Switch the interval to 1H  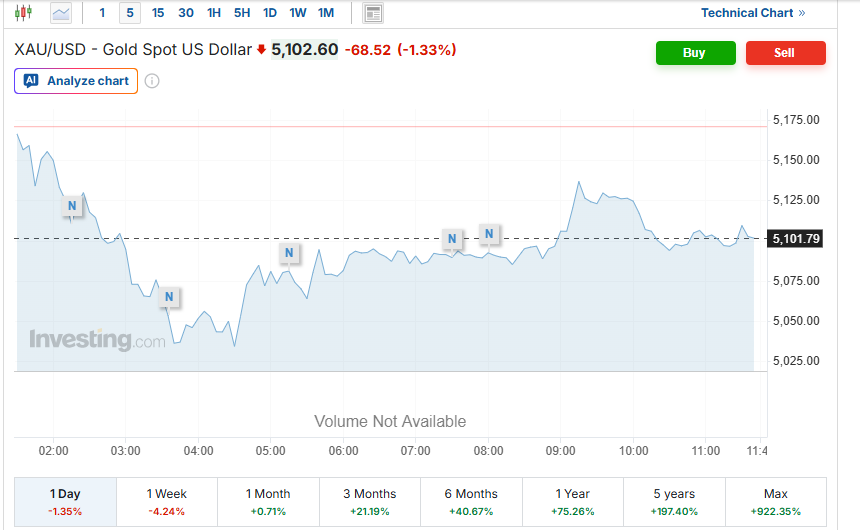click(214, 13)
